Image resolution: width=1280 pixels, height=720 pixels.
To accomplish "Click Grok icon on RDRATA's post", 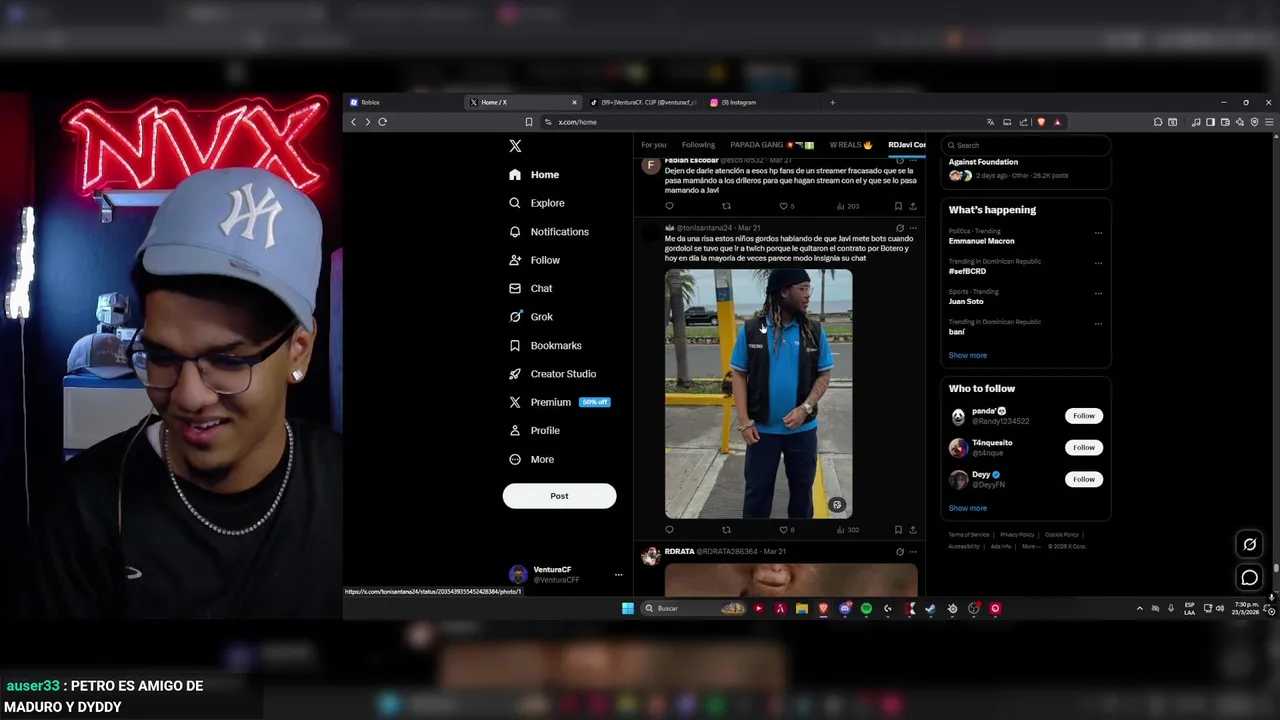I will coord(899,552).
